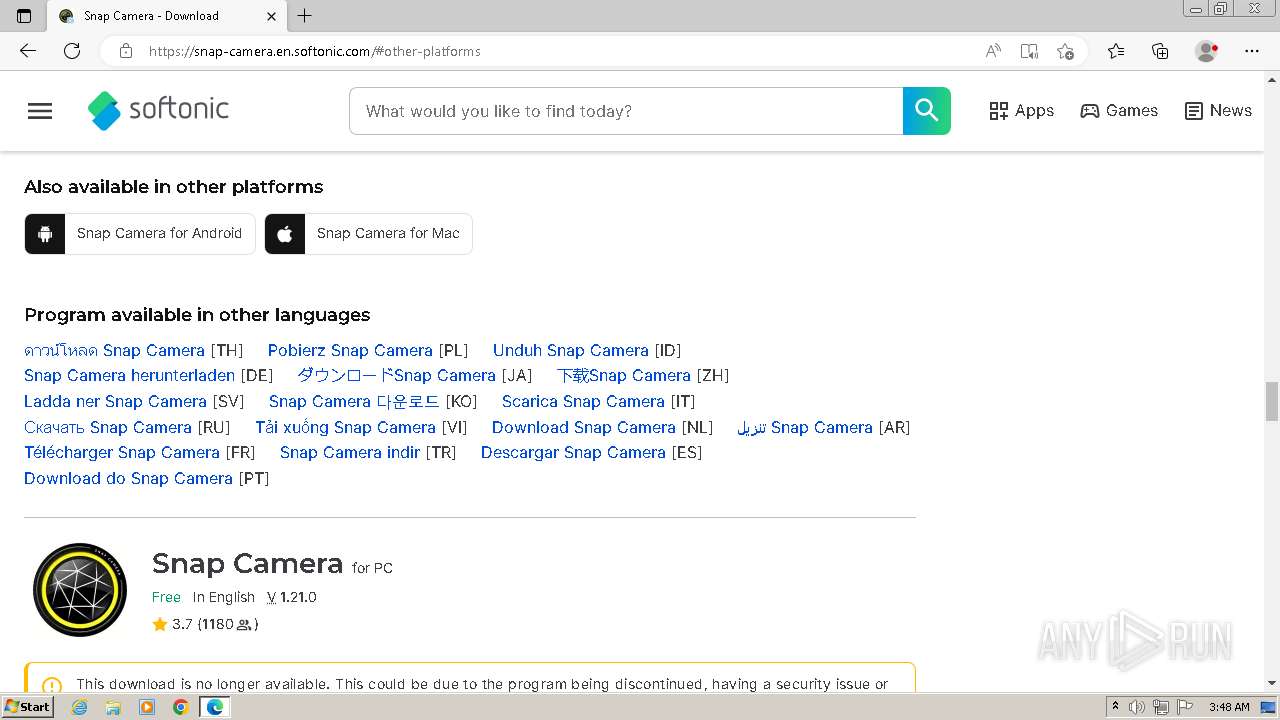Open the Collections icon
1280x720 pixels.
(x=1160, y=51)
